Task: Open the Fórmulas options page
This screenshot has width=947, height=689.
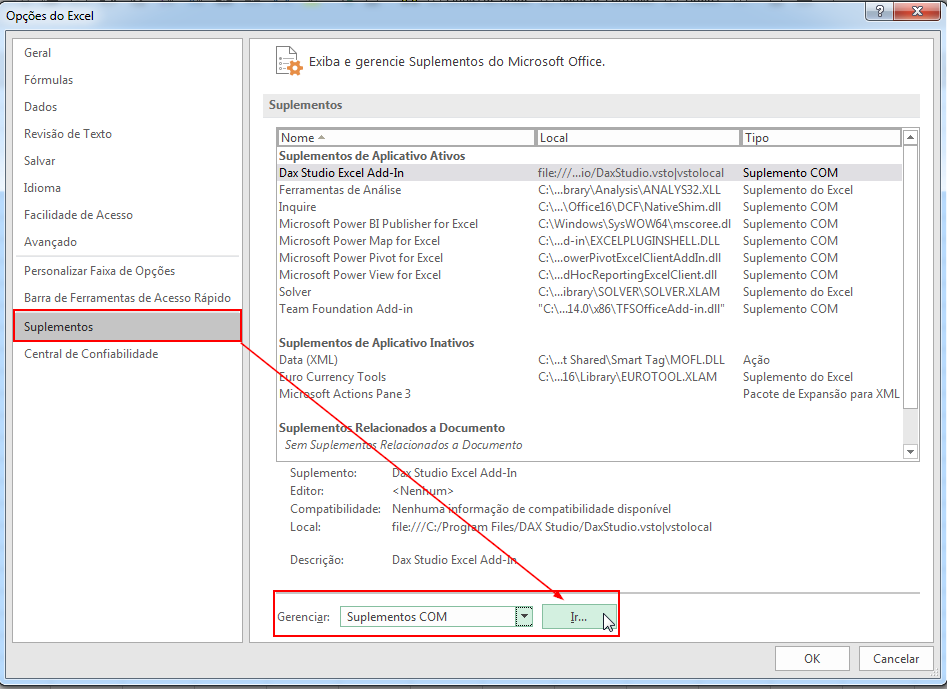Action: [47, 79]
